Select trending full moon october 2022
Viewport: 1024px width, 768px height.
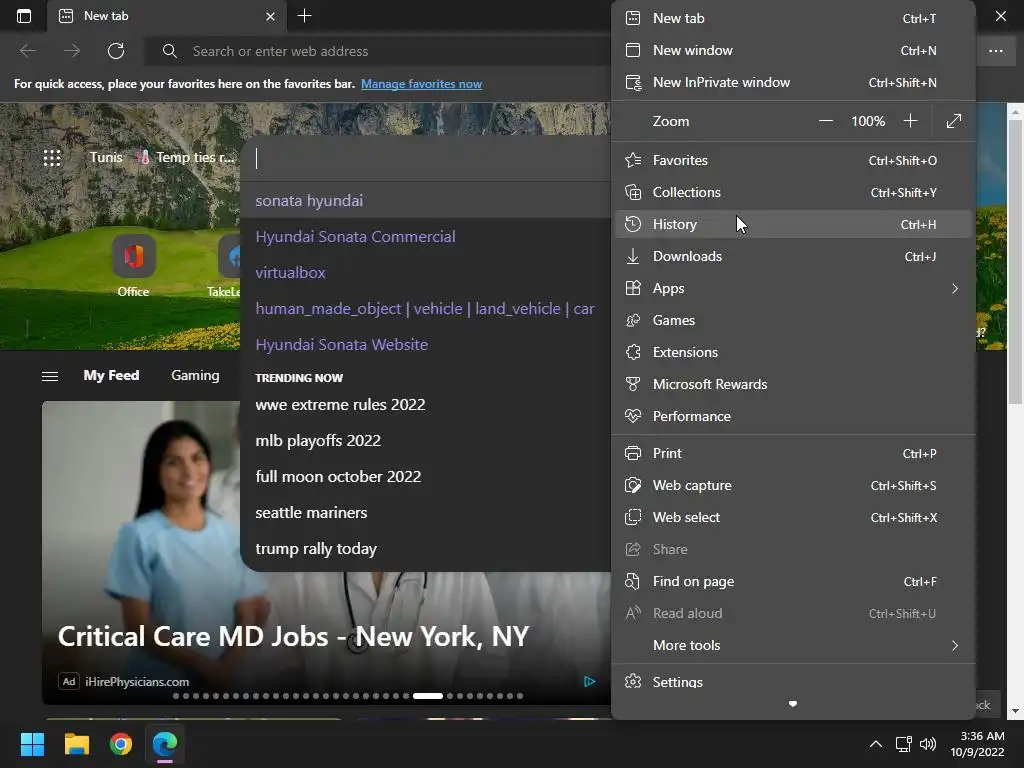tap(426, 476)
